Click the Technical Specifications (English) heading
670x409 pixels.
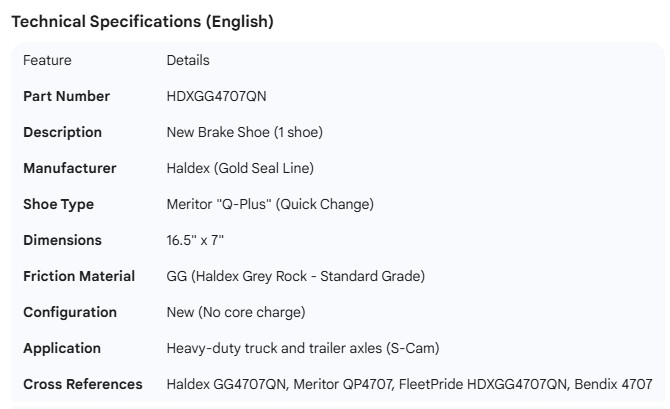142,21
